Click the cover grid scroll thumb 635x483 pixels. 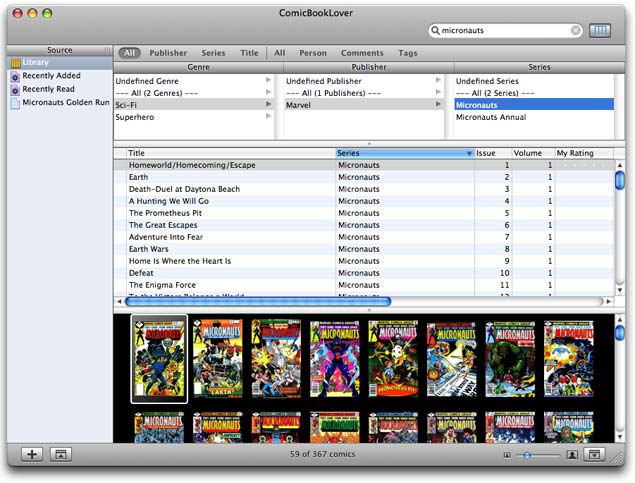click(x=619, y=333)
